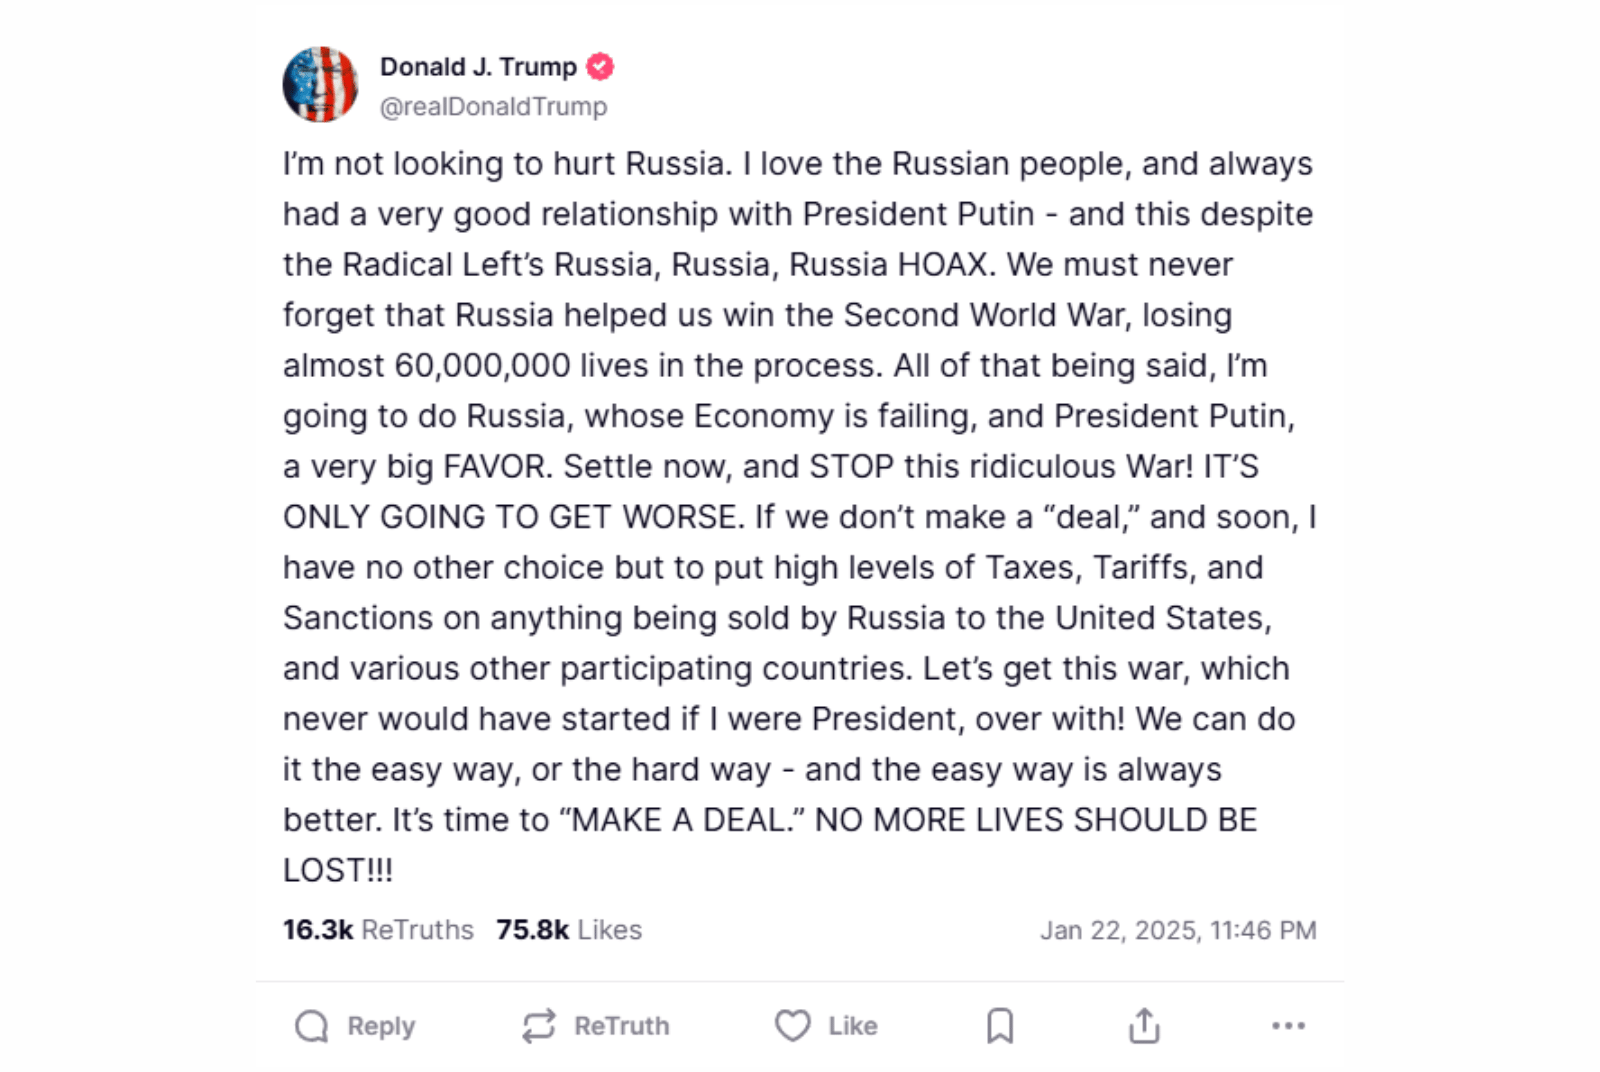Image resolution: width=1600 pixels, height=1072 pixels.
Task: Click the @realDonaldTrump handle
Action: click(493, 106)
